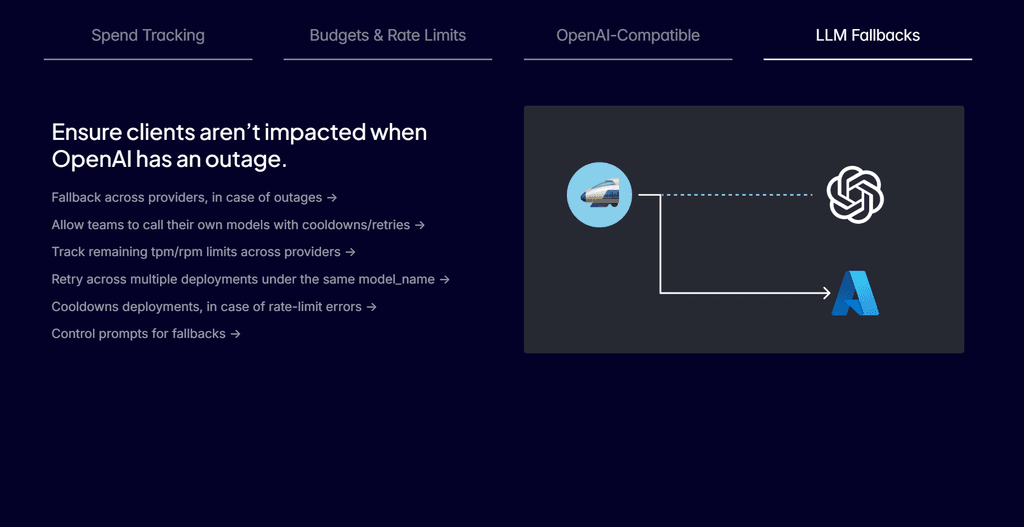The width and height of the screenshot is (1024, 527).
Task: Open 'Fallback across providers, in case of outages' link
Action: click(187, 198)
